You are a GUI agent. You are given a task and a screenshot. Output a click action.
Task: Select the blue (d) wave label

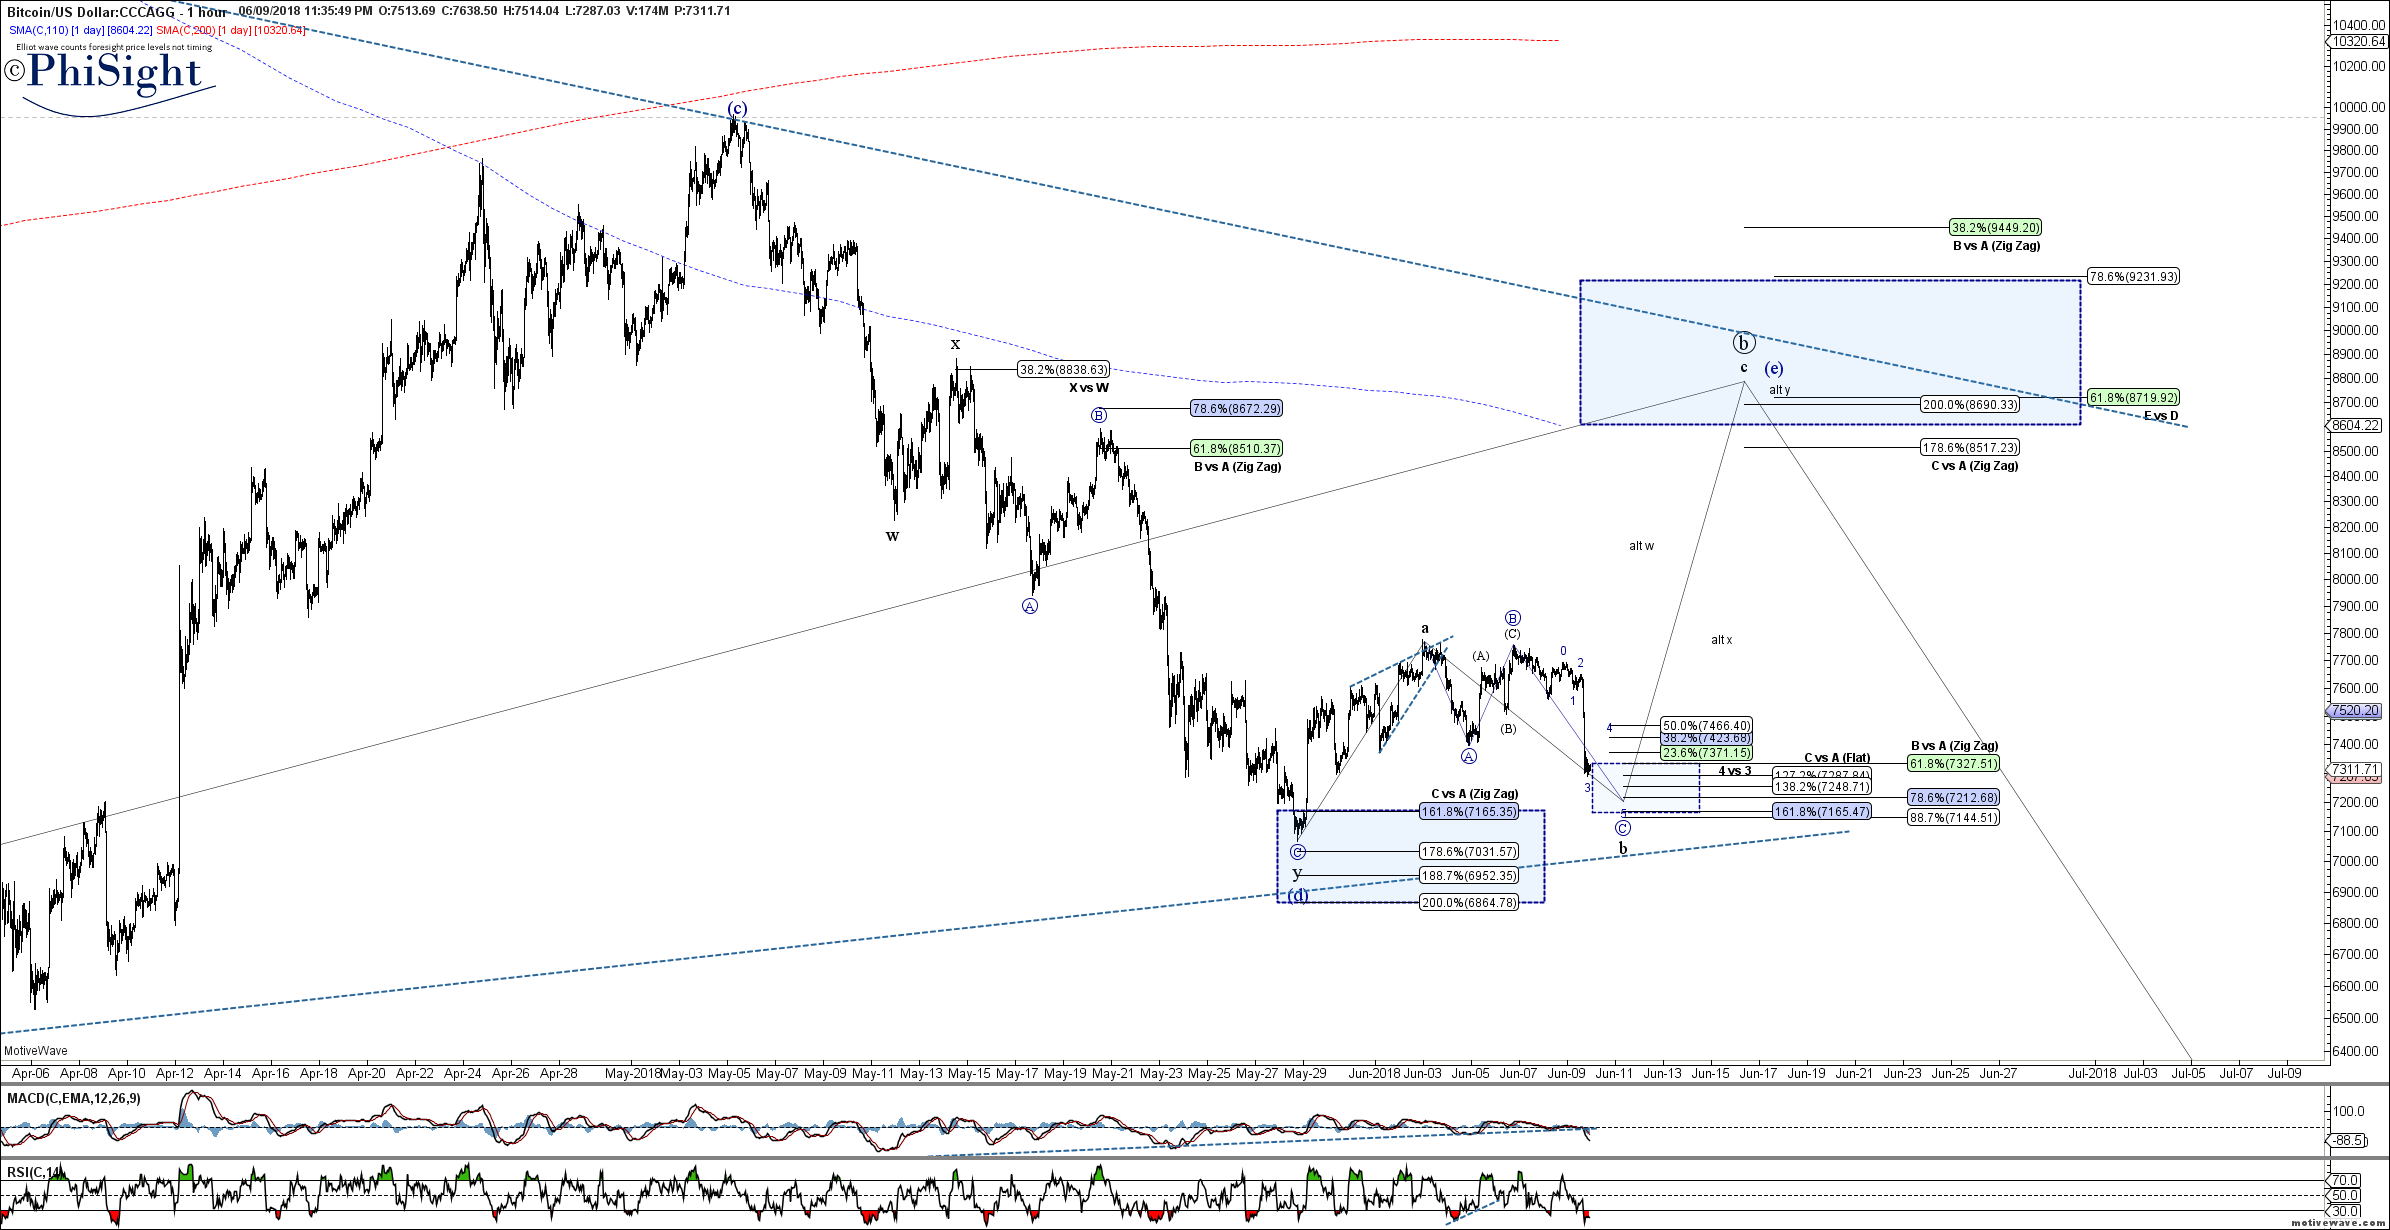pyautogui.click(x=1297, y=895)
